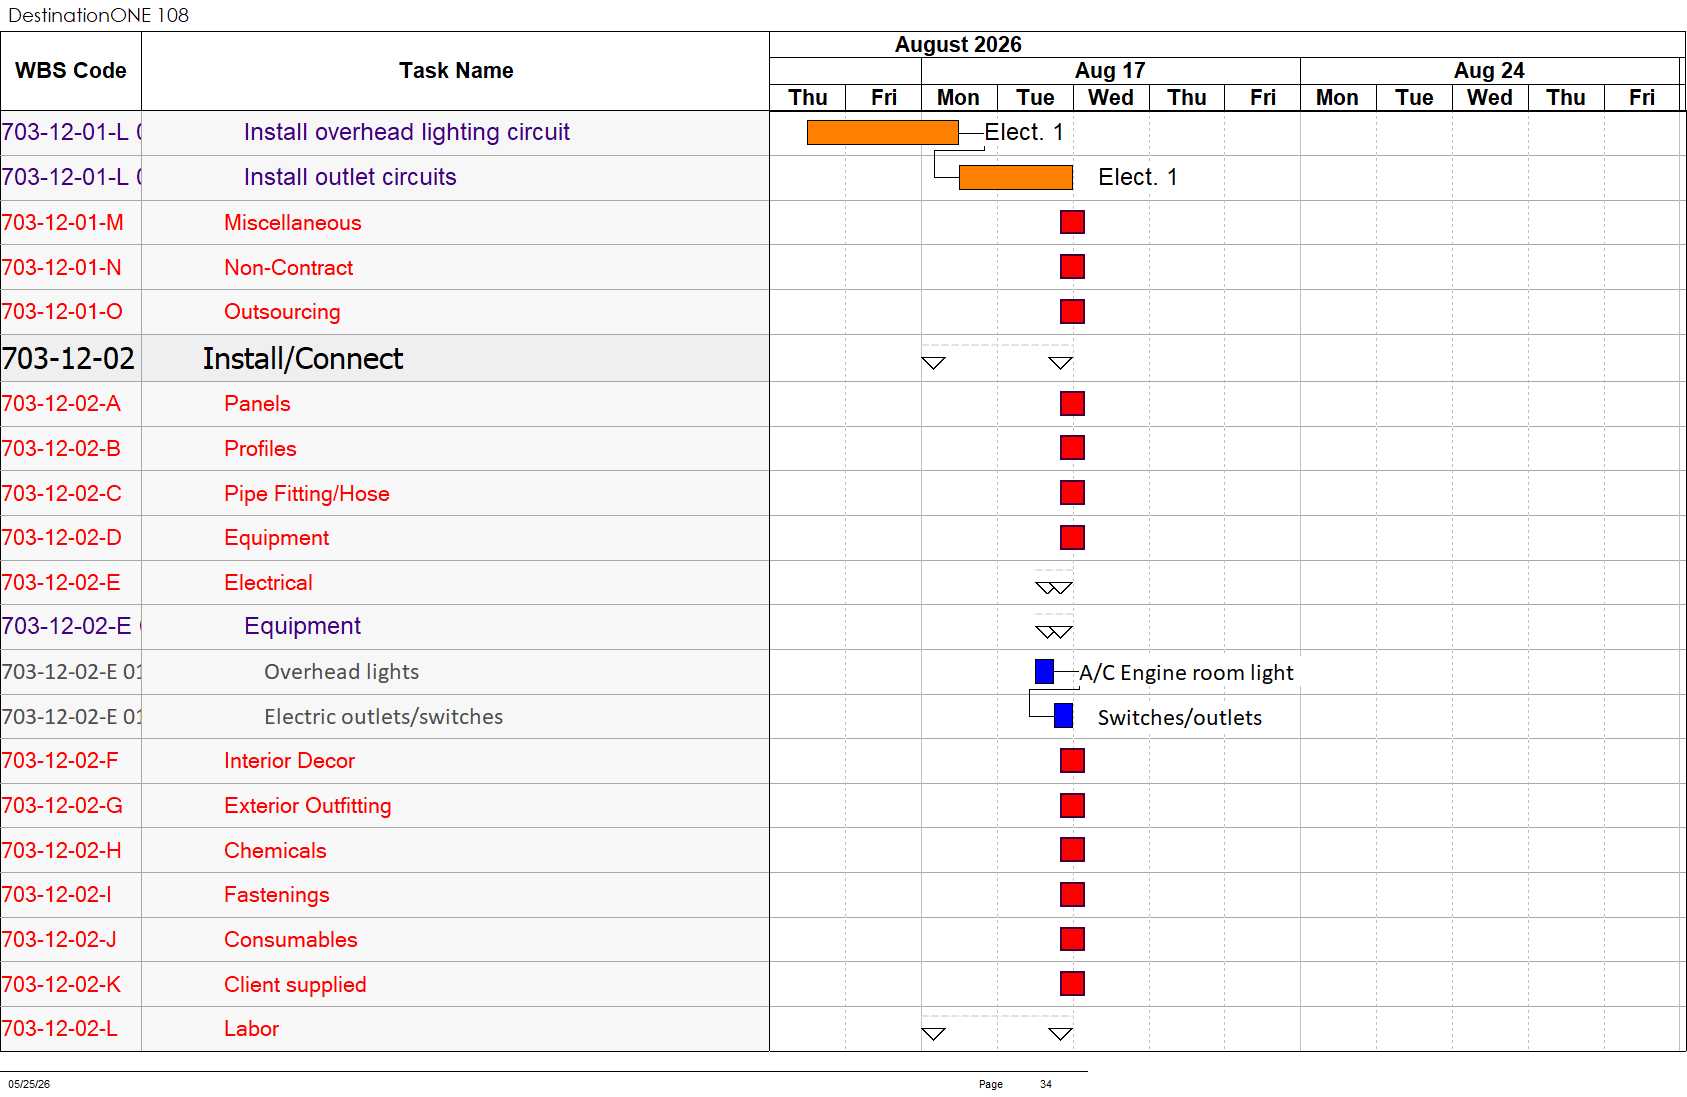
Task: Click the blue Overhead lights task bar
Action: click(x=1044, y=672)
